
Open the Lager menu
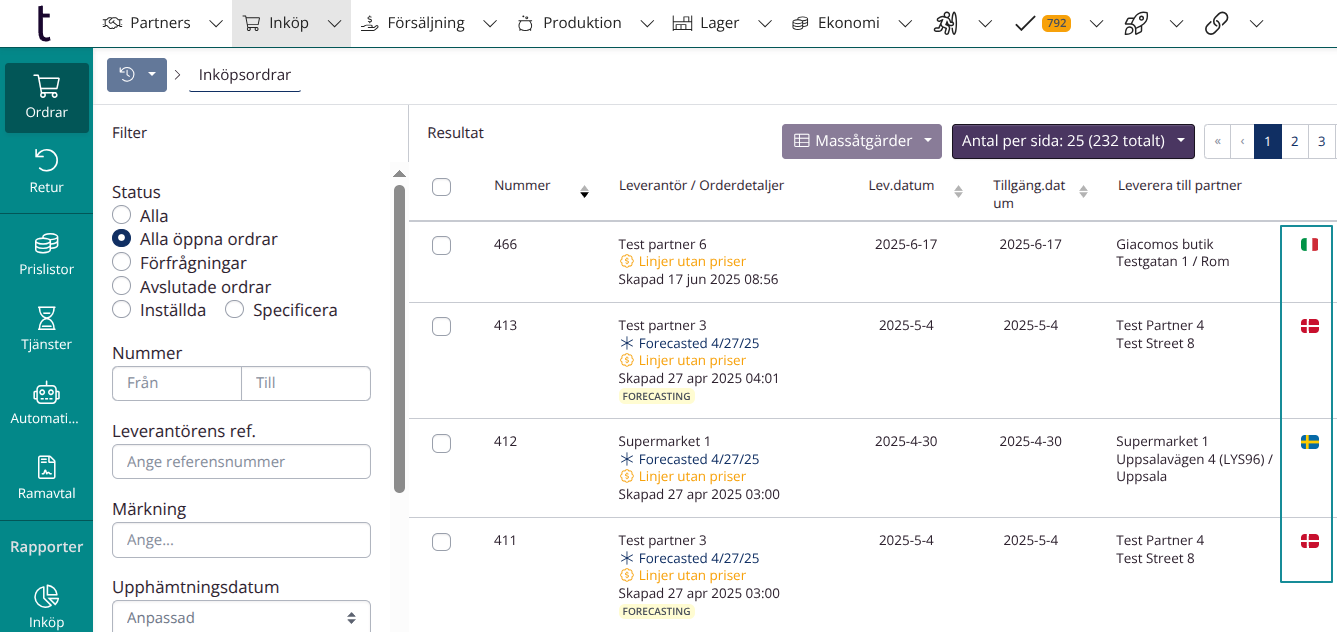707,24
